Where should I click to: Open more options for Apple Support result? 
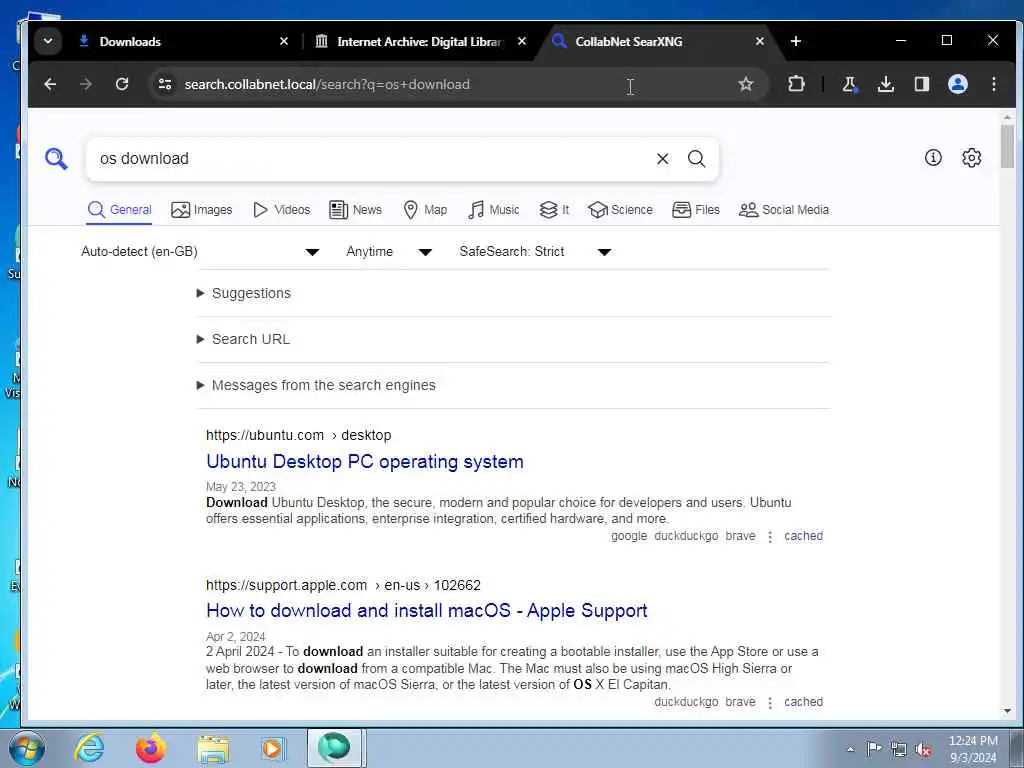point(770,703)
